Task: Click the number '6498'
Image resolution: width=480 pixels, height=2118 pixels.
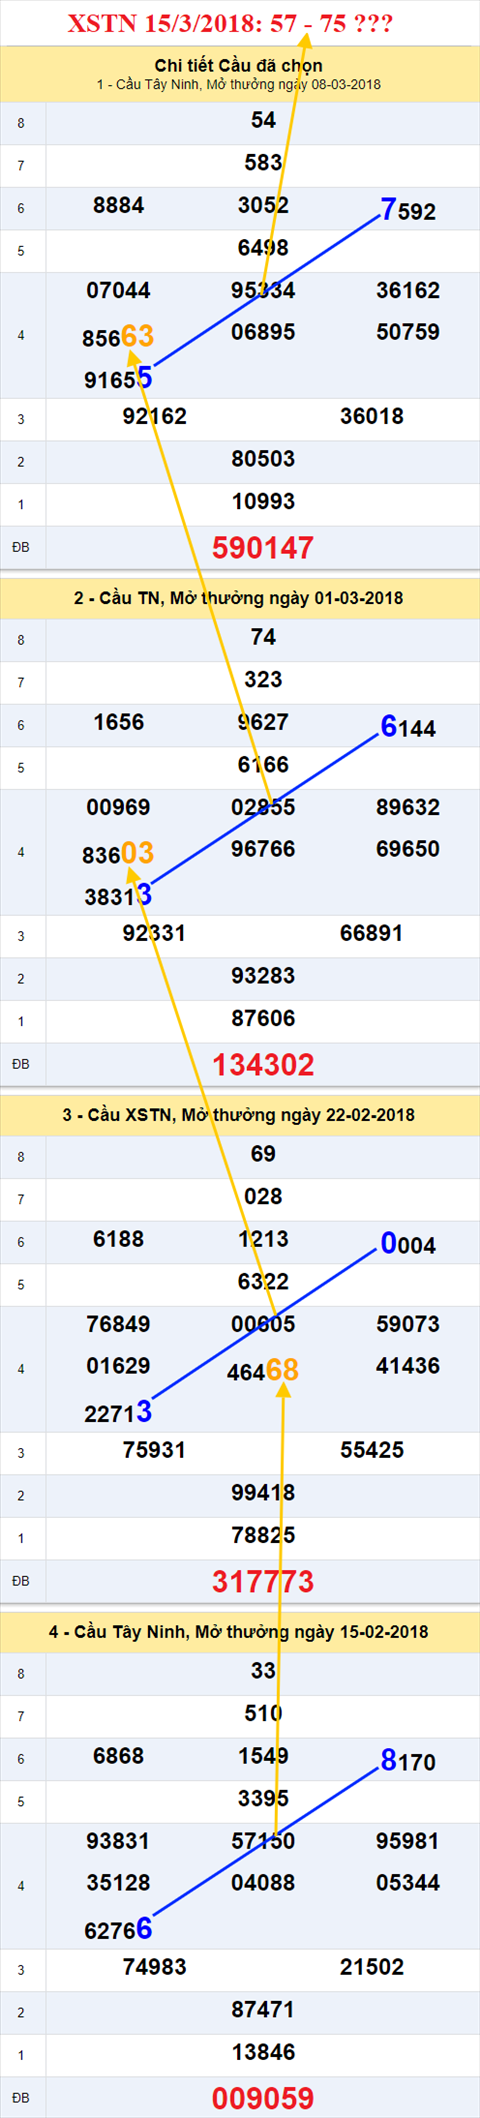Action: [263, 247]
